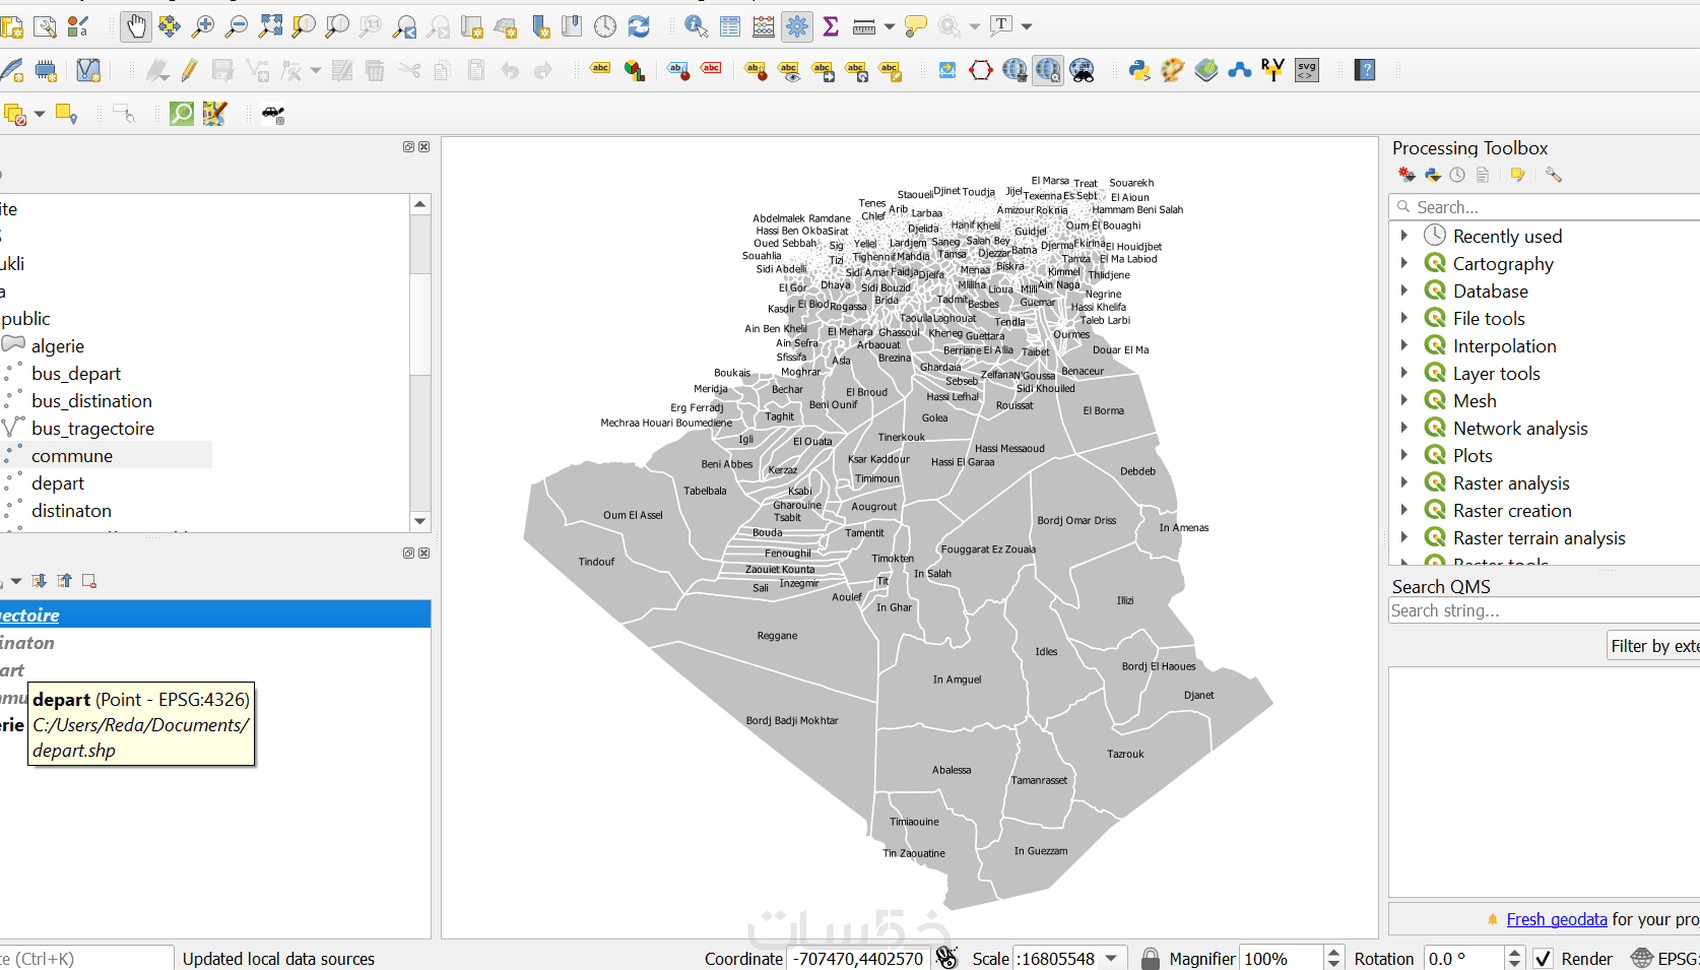Click the svg export plugin icon

coord(1307,70)
